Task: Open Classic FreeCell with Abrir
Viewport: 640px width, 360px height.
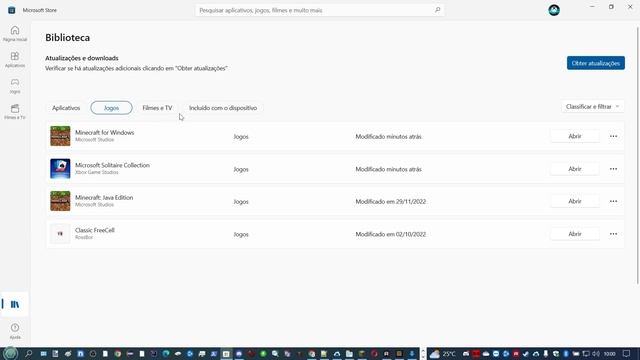Action: [575, 234]
